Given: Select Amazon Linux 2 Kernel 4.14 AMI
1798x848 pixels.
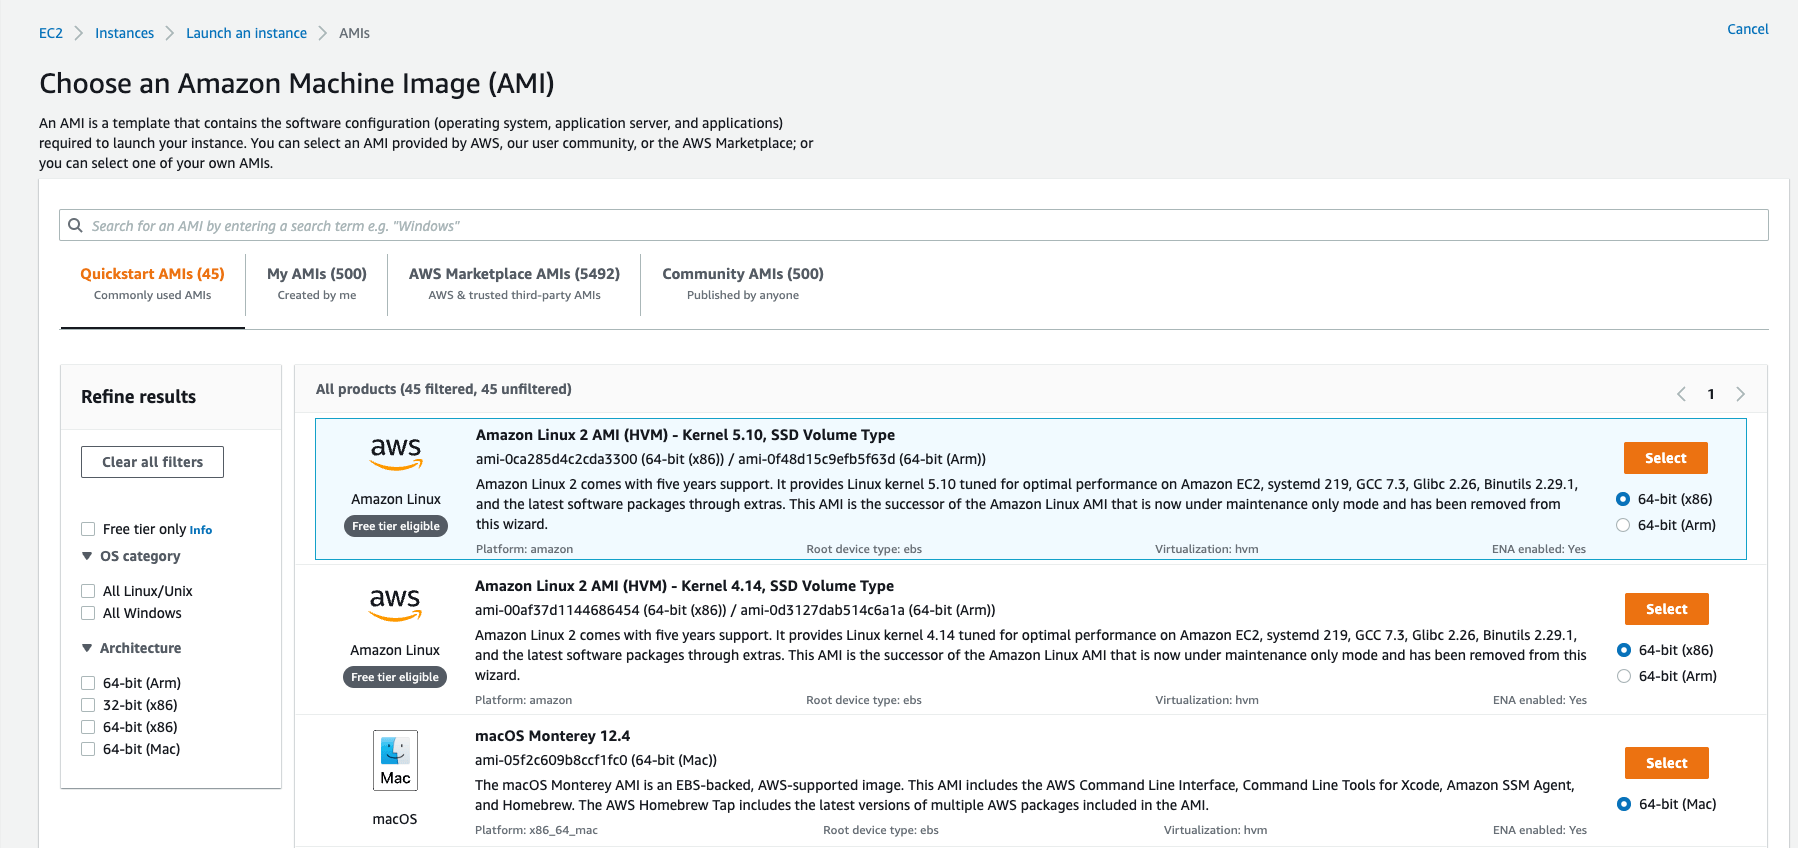Looking at the screenshot, I should tap(1667, 609).
